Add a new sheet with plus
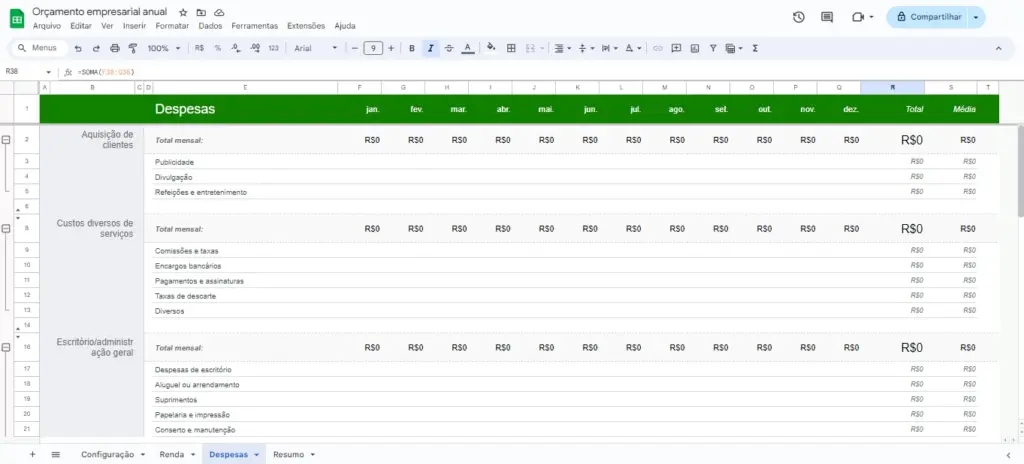1024x464 pixels. [x=32, y=454]
